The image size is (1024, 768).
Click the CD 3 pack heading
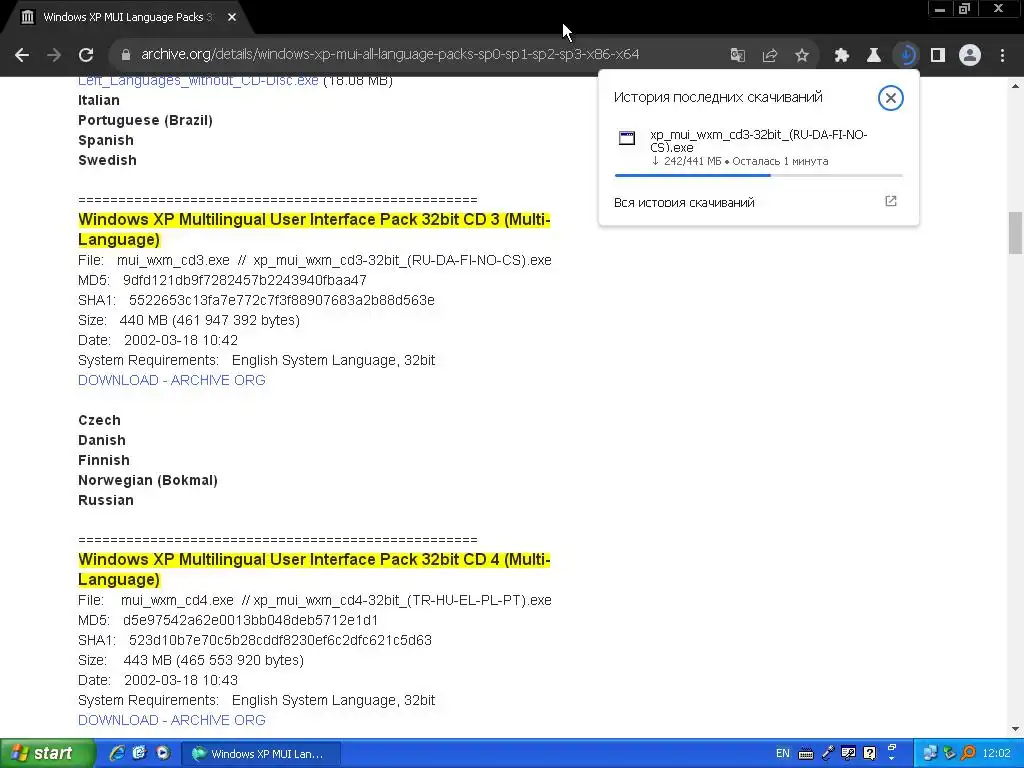click(x=314, y=229)
